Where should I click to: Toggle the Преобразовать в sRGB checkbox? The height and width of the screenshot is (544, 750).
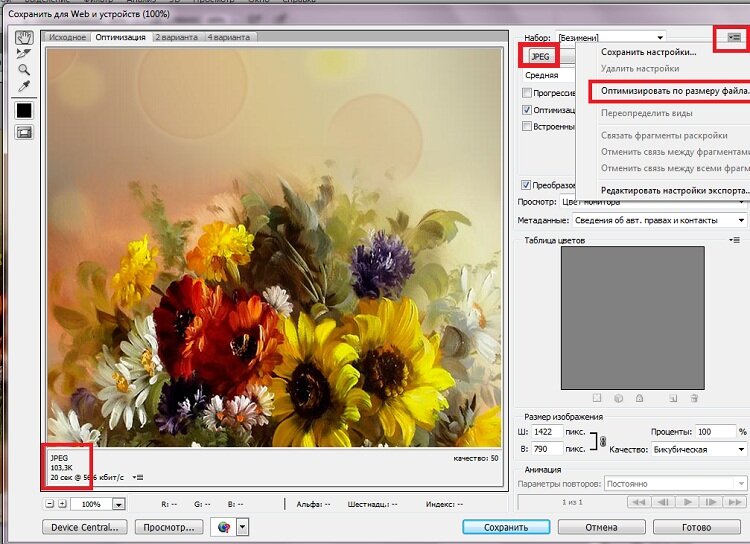click(526, 185)
